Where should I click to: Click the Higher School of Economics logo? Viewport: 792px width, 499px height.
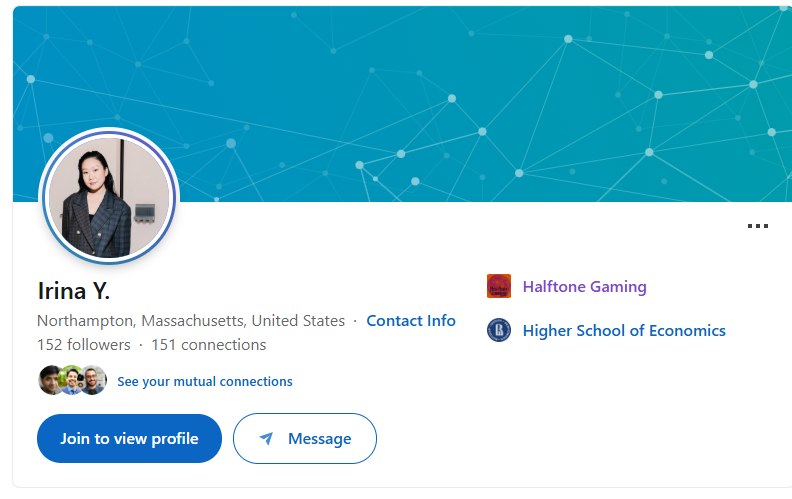499,330
